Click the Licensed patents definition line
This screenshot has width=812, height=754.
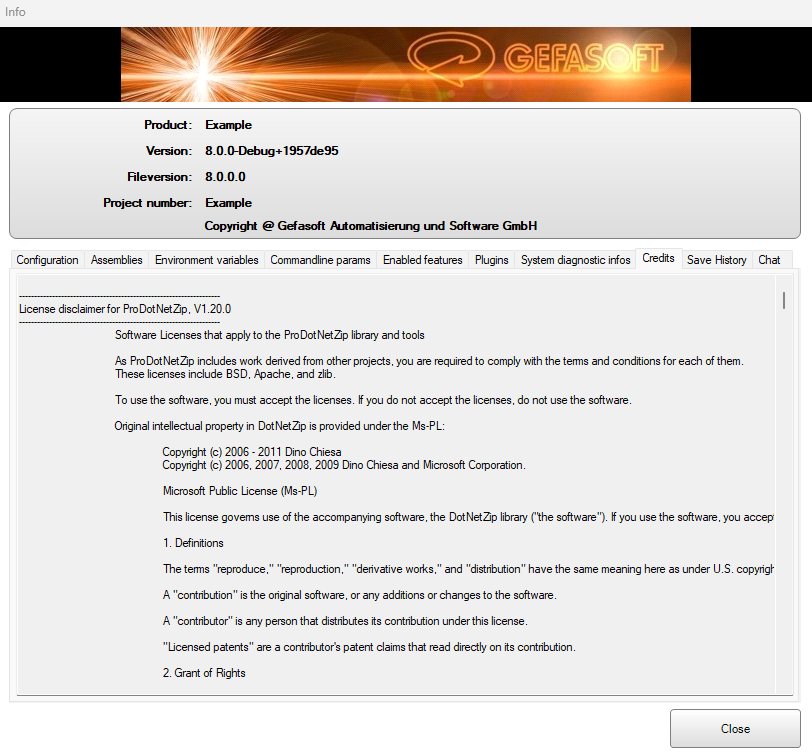coord(369,647)
